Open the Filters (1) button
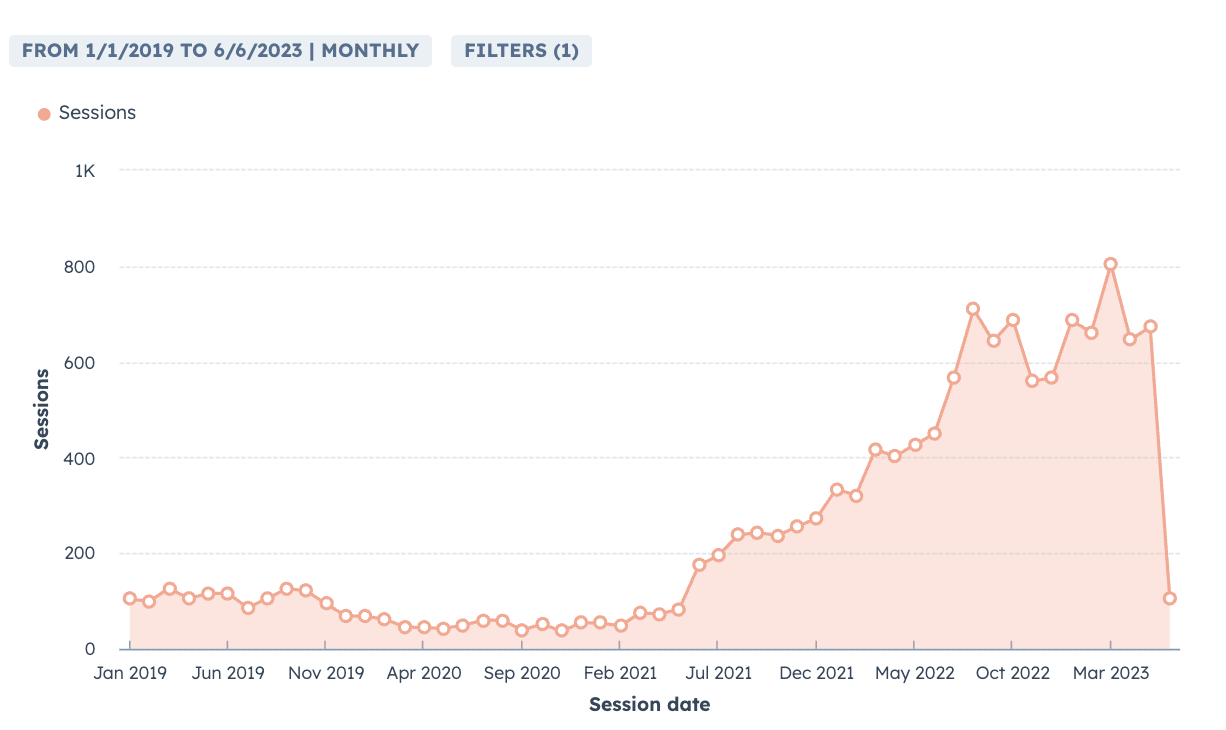 [x=521, y=51]
